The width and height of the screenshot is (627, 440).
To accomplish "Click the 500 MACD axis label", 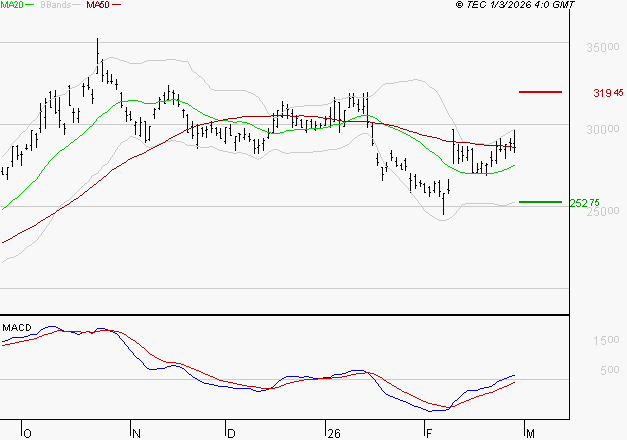I will (609, 370).
